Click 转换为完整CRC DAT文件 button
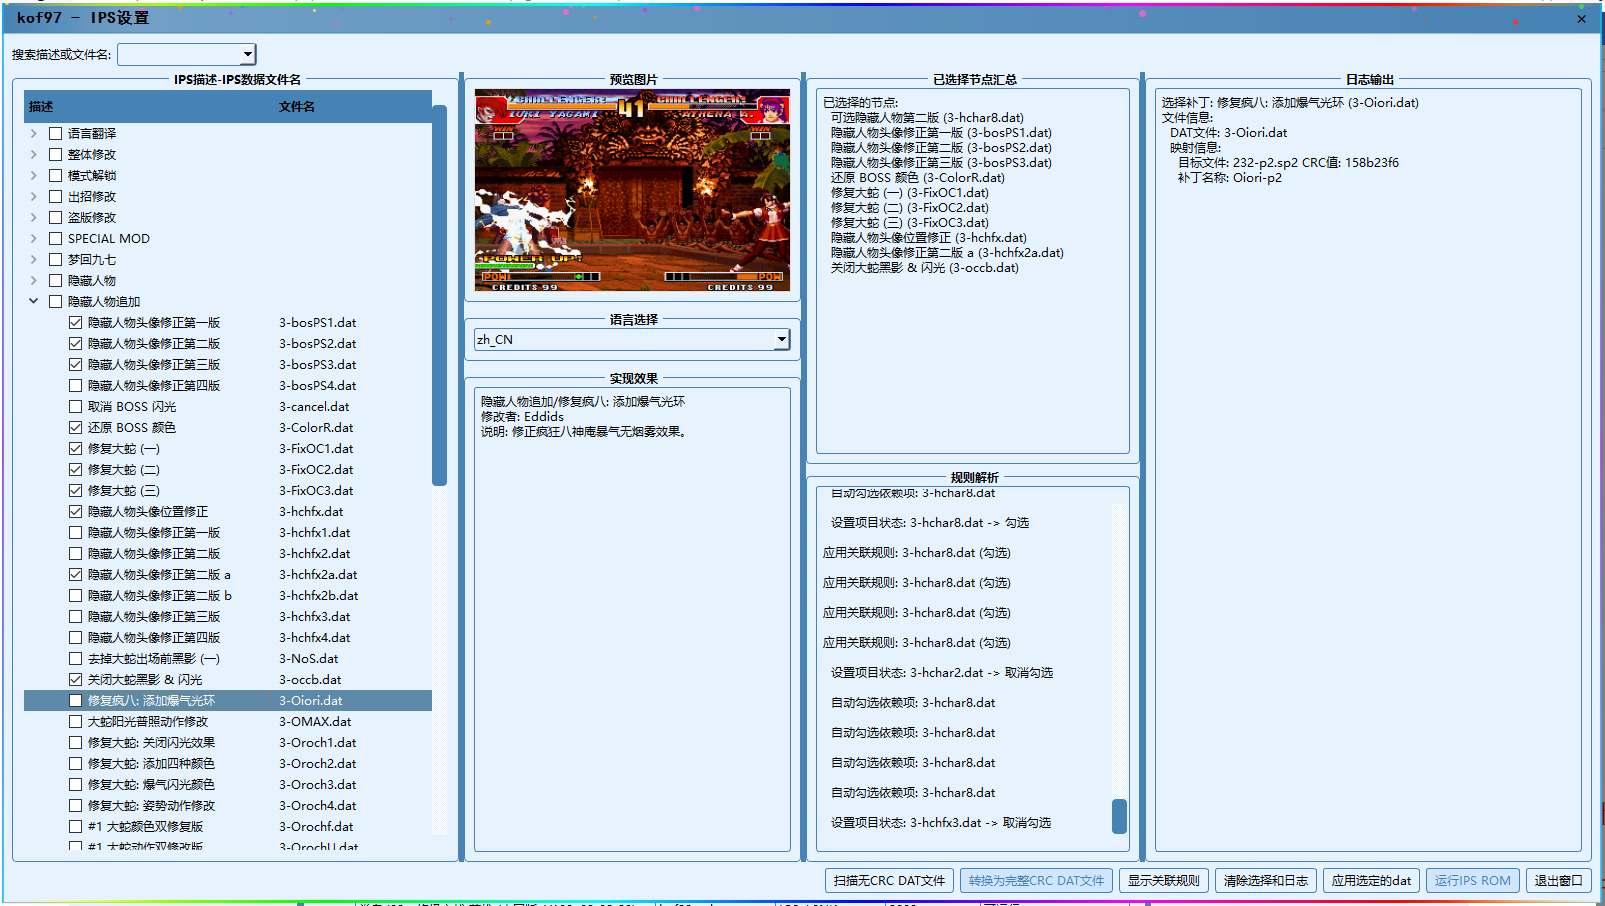The image size is (1605, 906). (1036, 880)
